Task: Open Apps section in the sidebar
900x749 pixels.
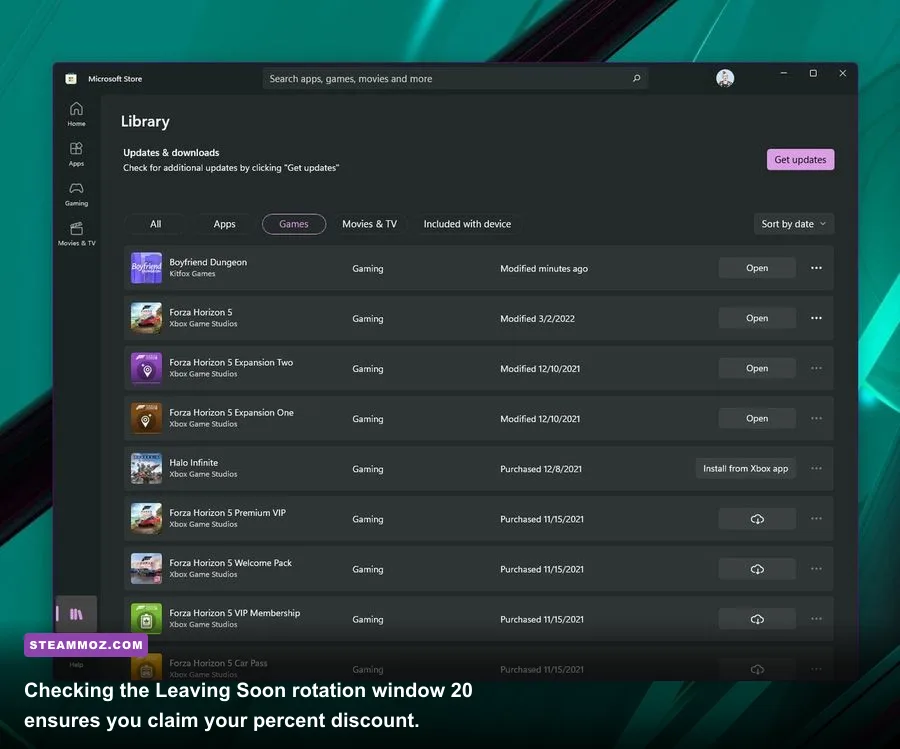Action: [76, 154]
